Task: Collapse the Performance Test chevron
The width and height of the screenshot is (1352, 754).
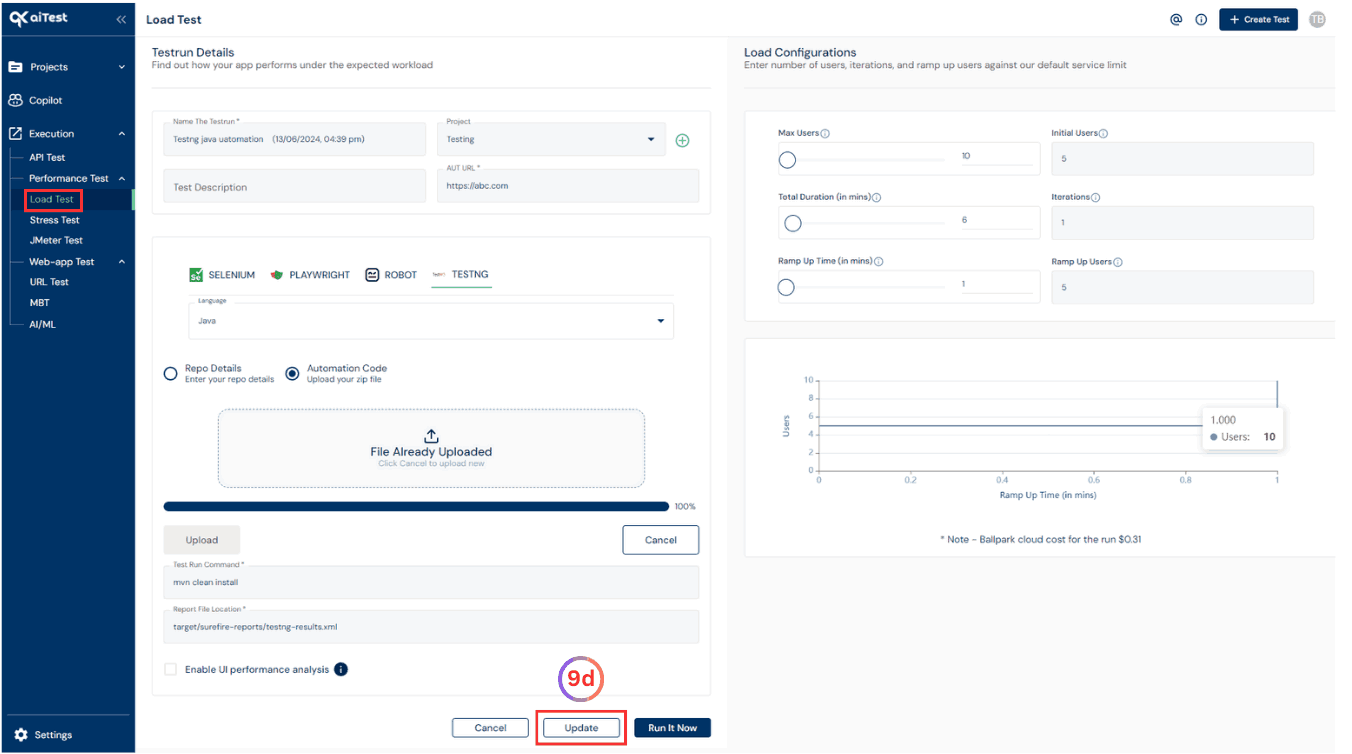Action: click(122, 178)
